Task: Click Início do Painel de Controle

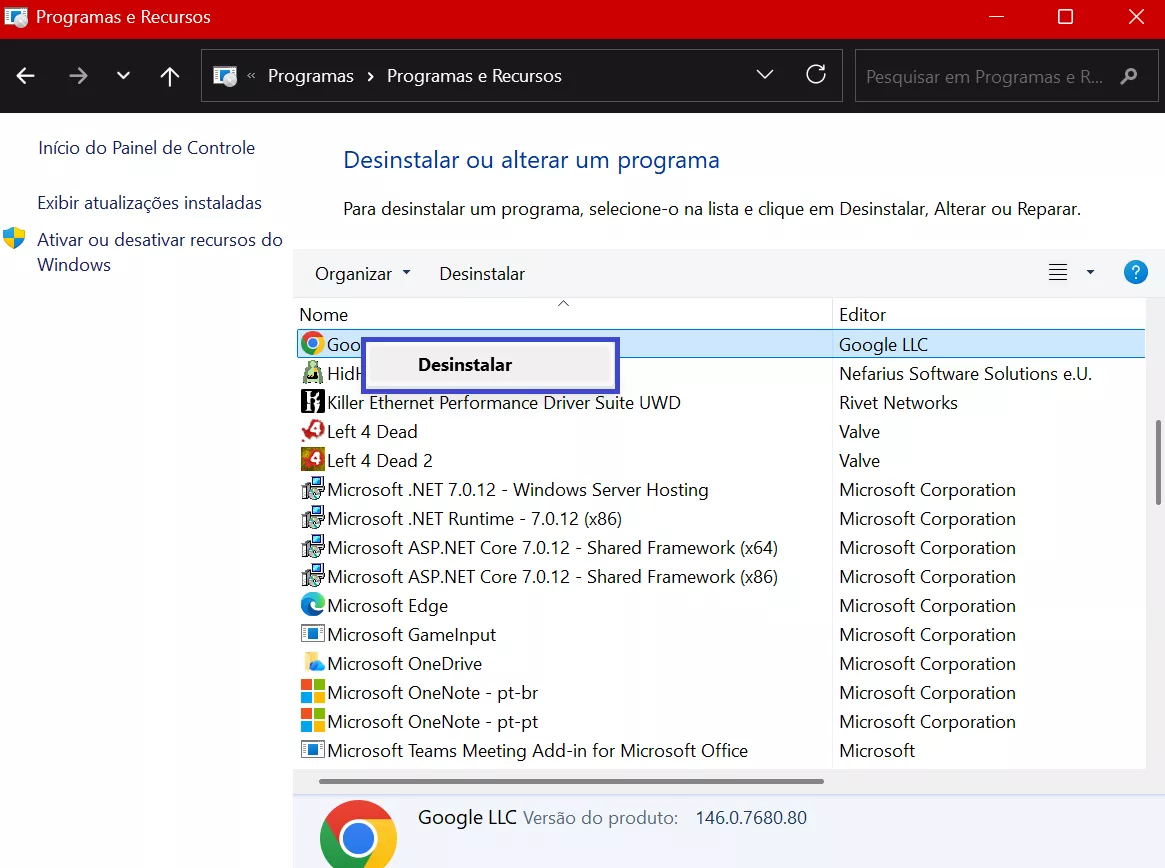Action: pos(146,147)
